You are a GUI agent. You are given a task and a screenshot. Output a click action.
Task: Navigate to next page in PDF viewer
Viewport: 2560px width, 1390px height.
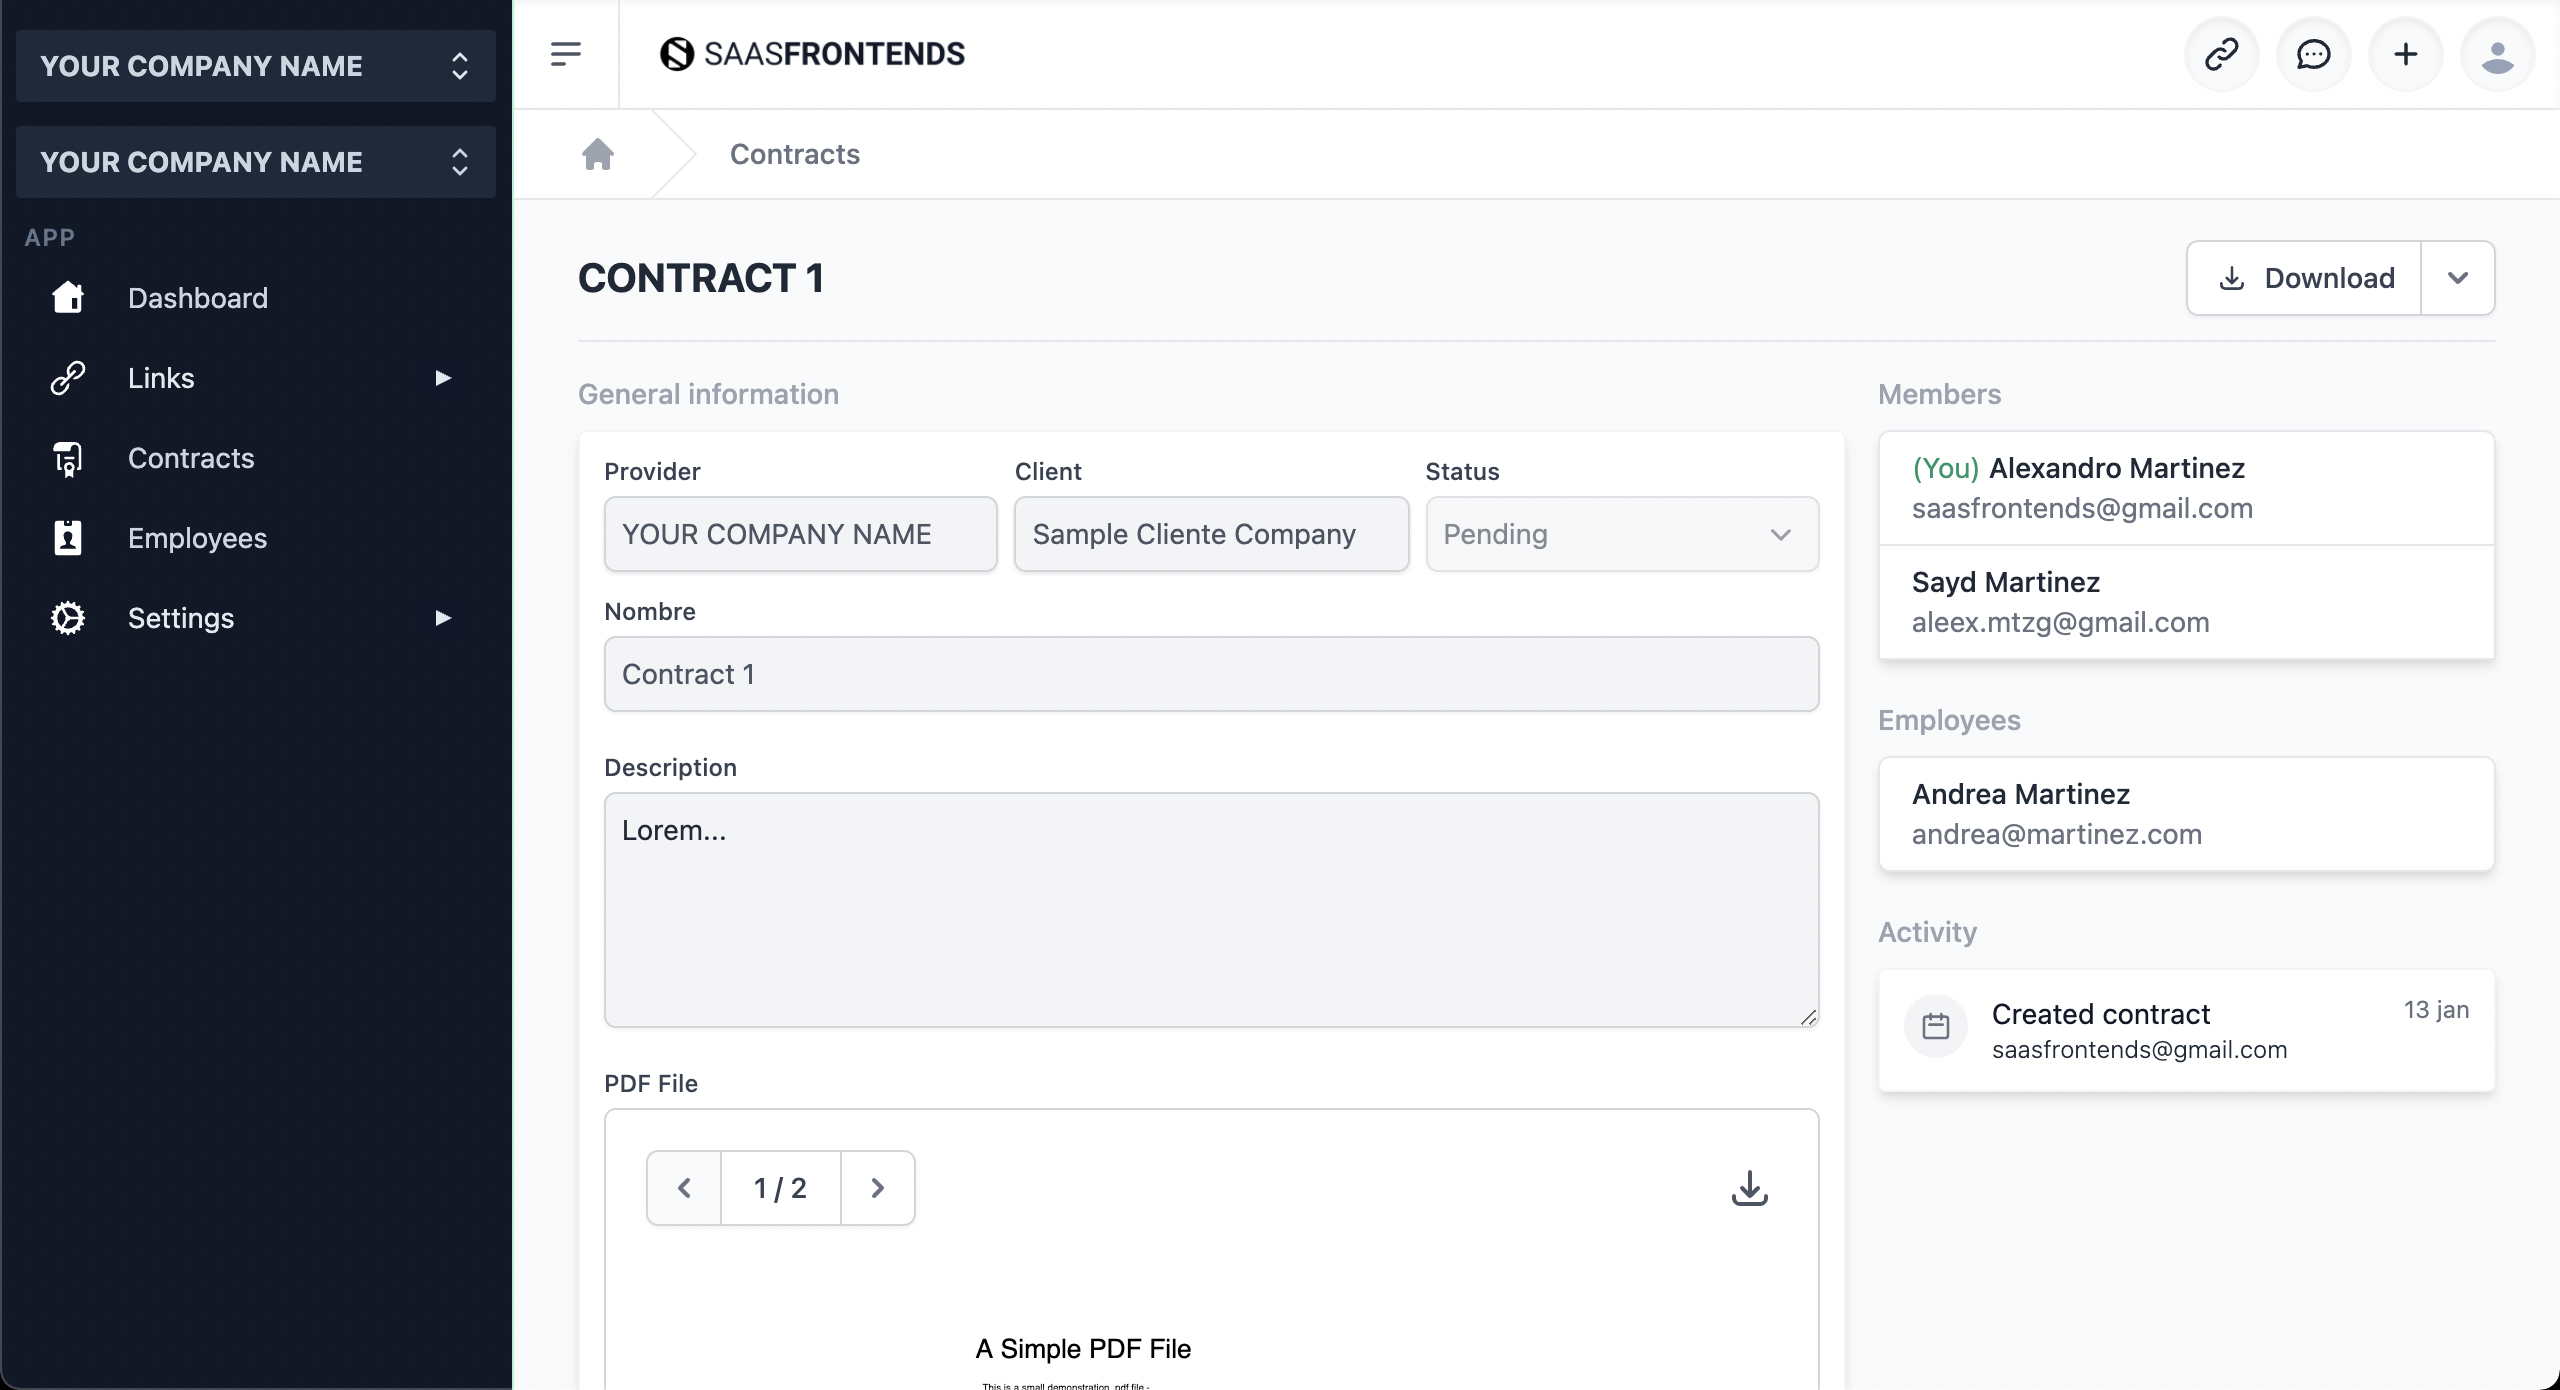[876, 1188]
